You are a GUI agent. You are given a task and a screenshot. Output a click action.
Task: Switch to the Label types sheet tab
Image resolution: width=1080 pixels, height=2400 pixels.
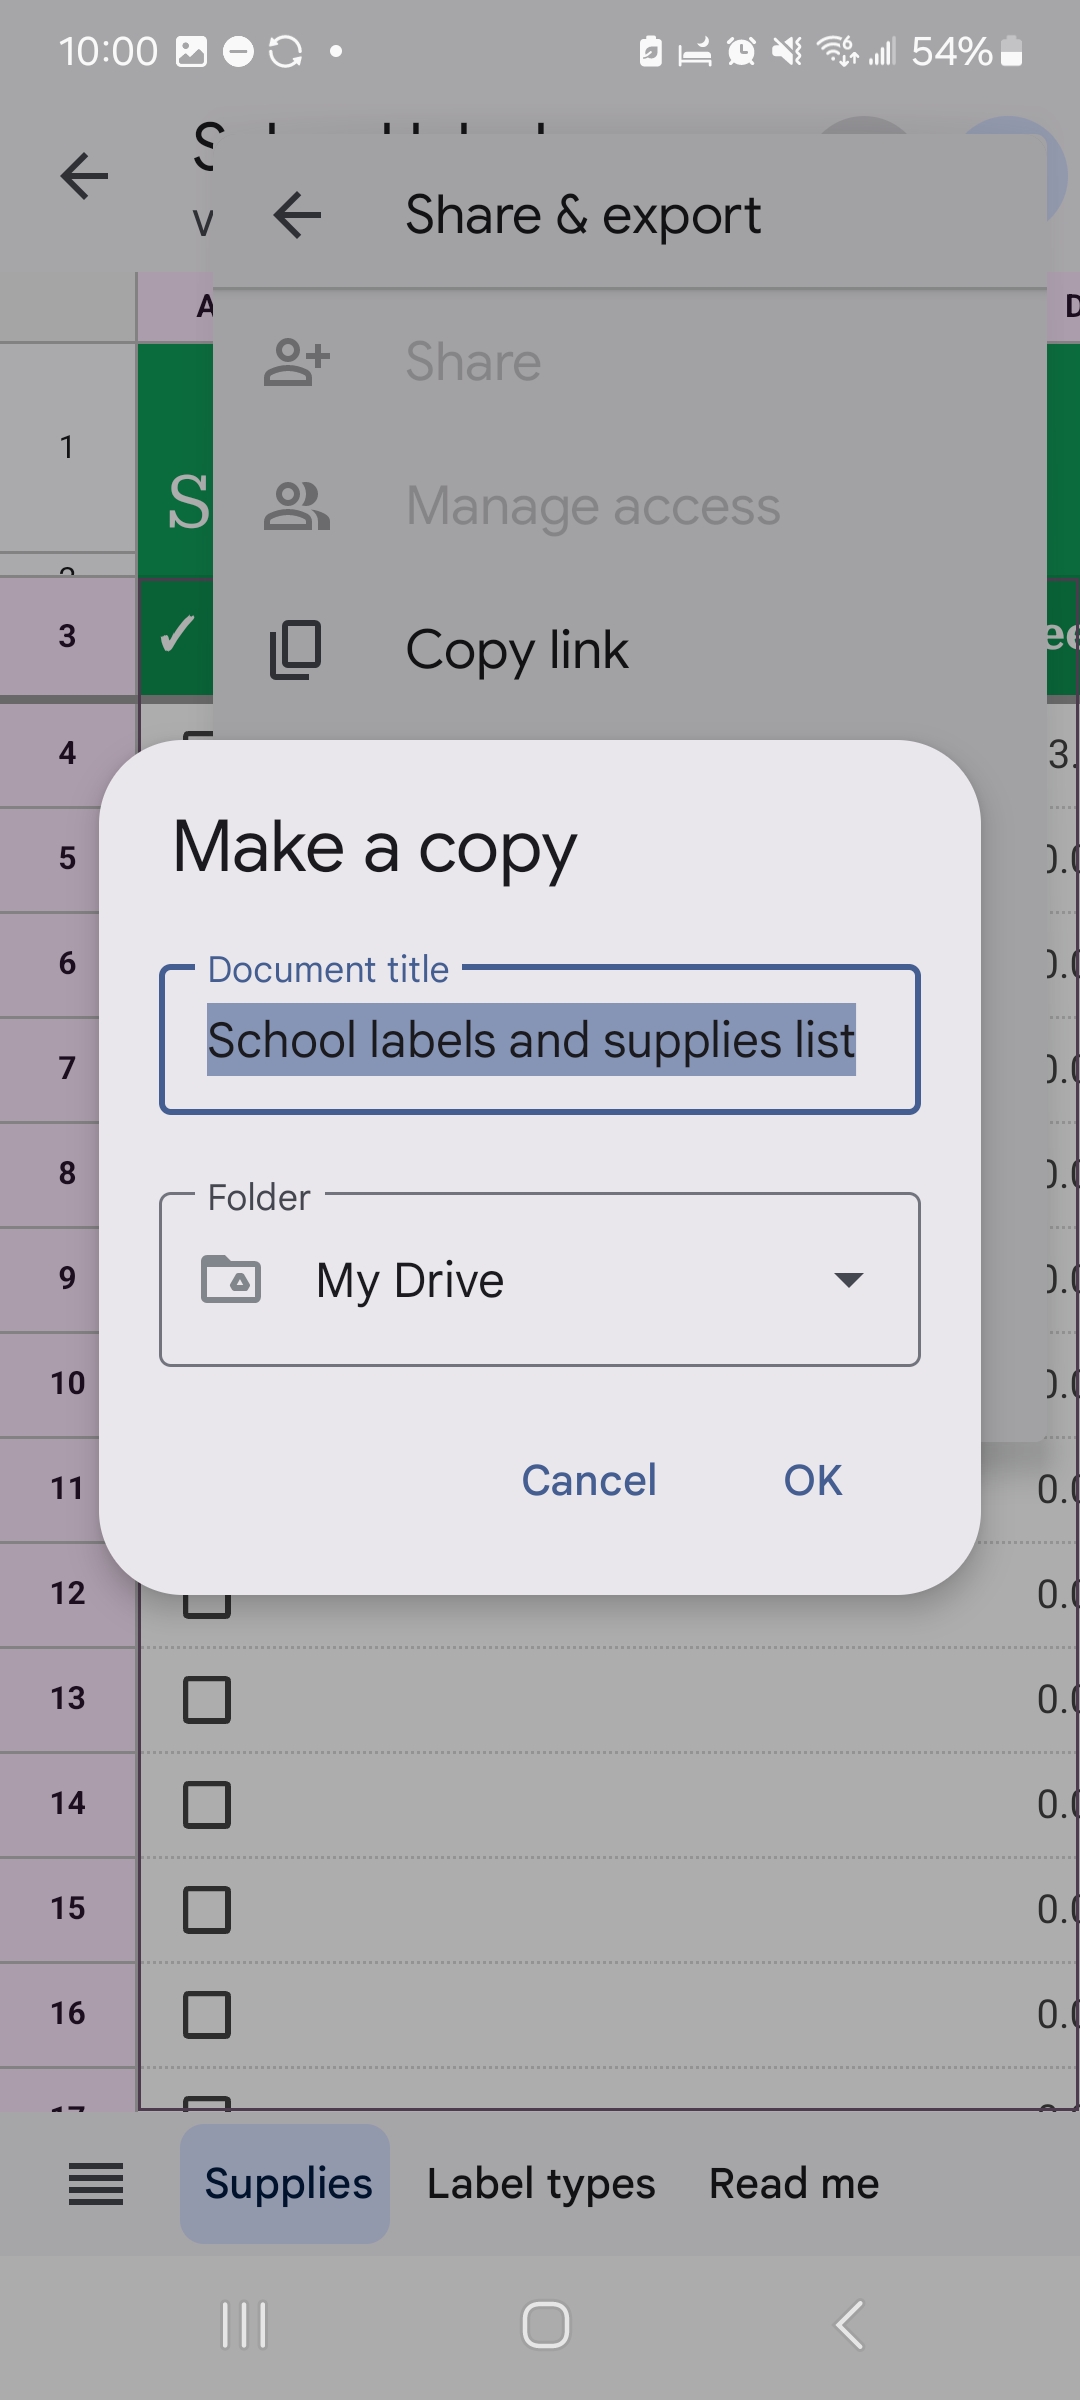541,2184
